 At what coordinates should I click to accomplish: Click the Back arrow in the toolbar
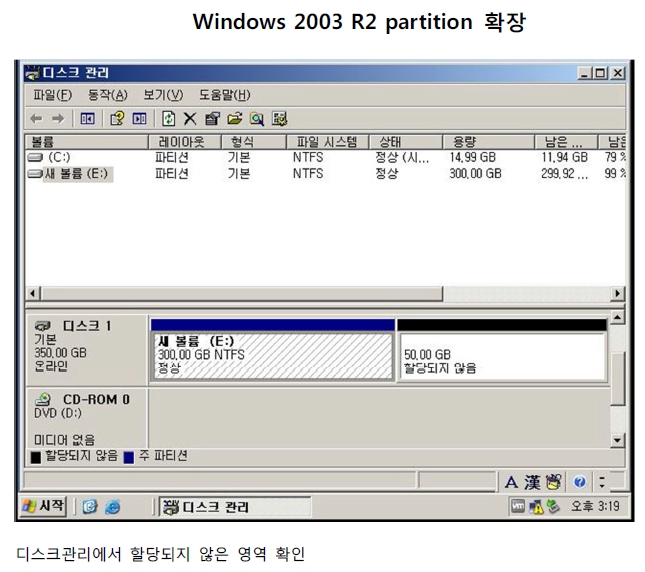click(x=37, y=119)
